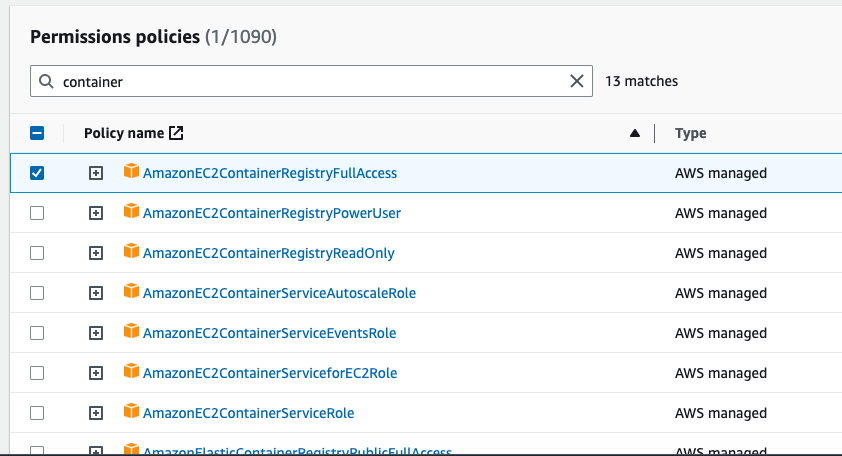Expand AmazonEC2ContainerRegistryPowerUser policy details
Viewport: 842px width, 456px height.
pos(96,213)
